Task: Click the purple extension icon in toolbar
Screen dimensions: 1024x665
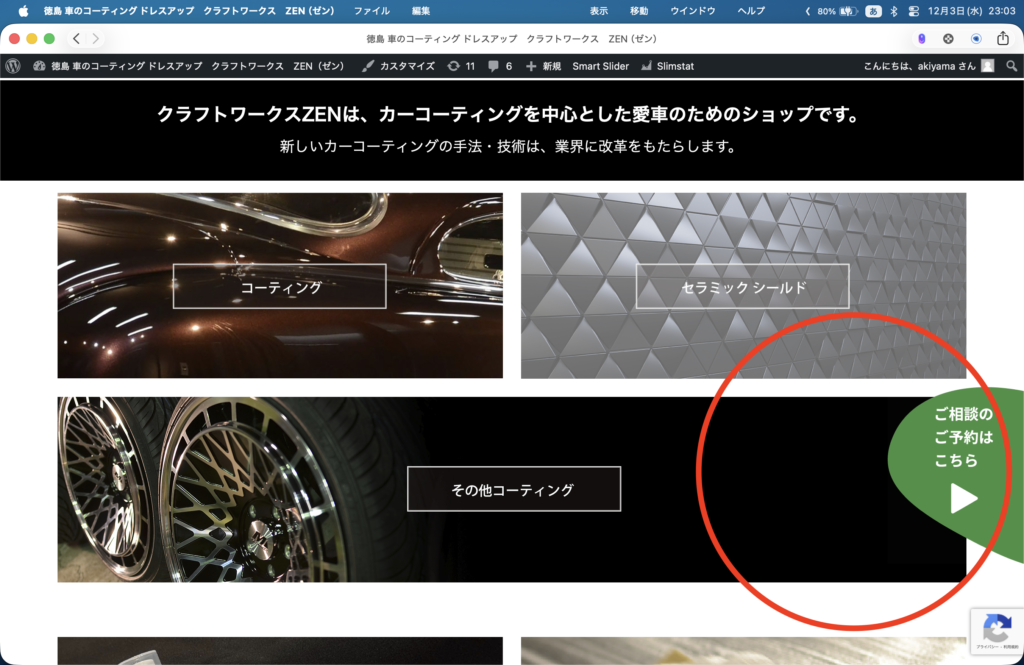Action: click(x=921, y=38)
